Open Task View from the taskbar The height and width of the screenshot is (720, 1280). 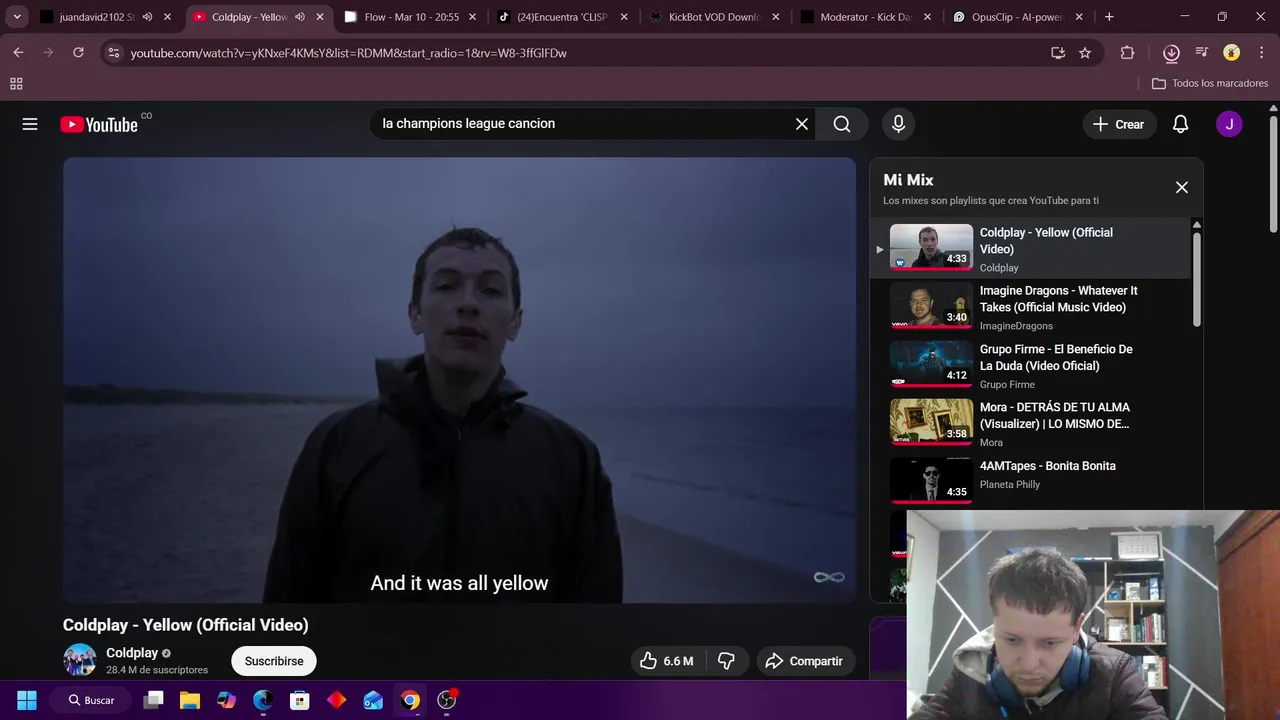point(153,700)
